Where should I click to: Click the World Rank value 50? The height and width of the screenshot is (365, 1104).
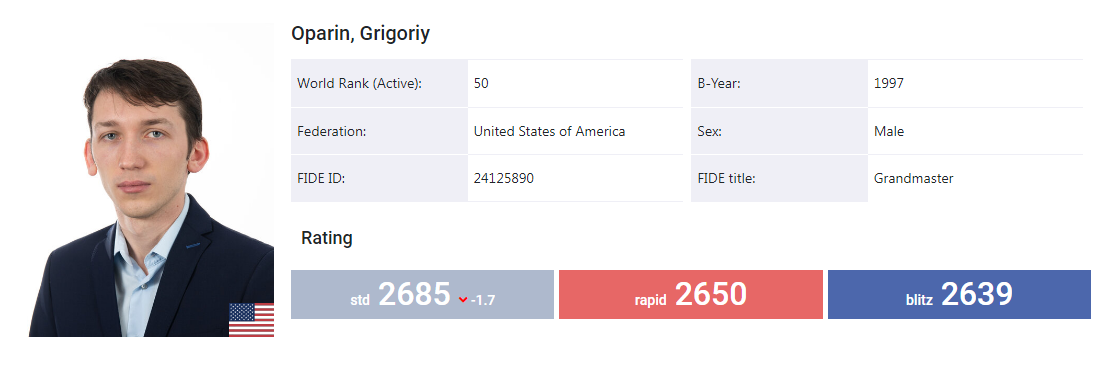click(x=481, y=83)
